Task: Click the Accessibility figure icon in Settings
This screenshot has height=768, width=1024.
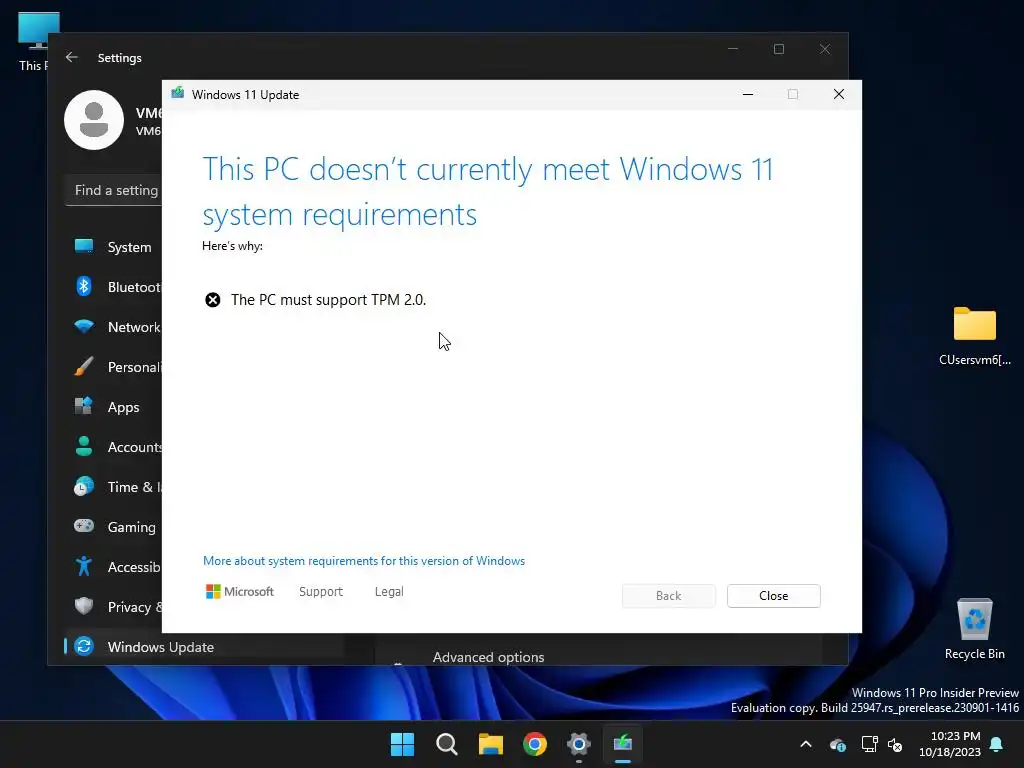Action: 84,566
